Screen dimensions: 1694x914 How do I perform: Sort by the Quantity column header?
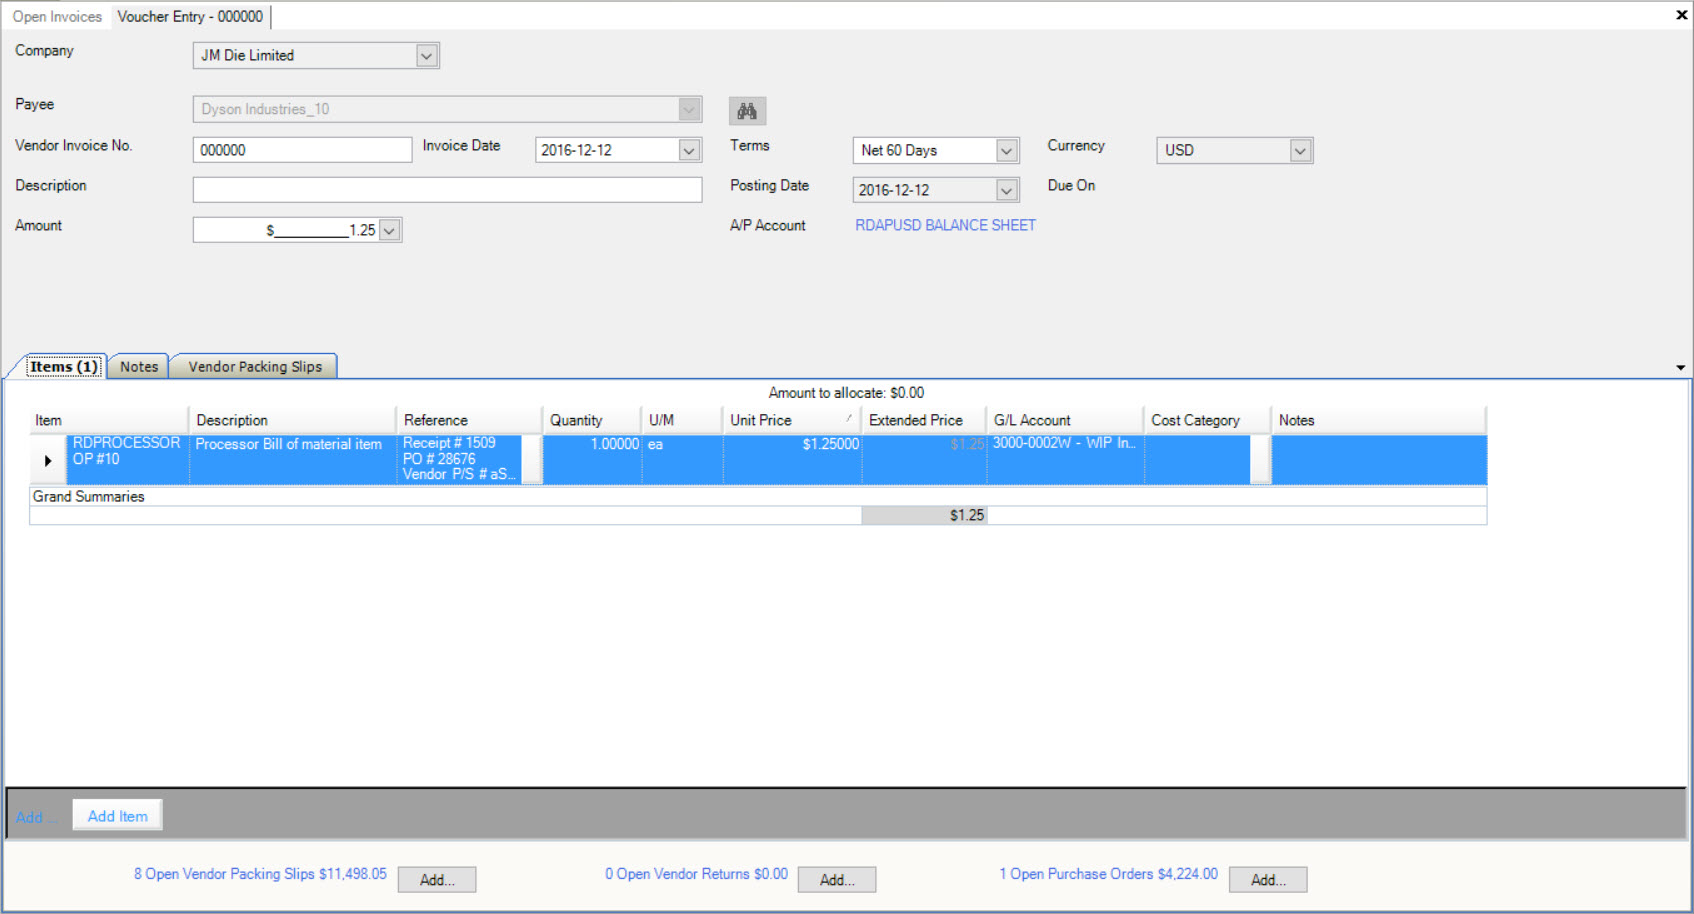point(592,420)
